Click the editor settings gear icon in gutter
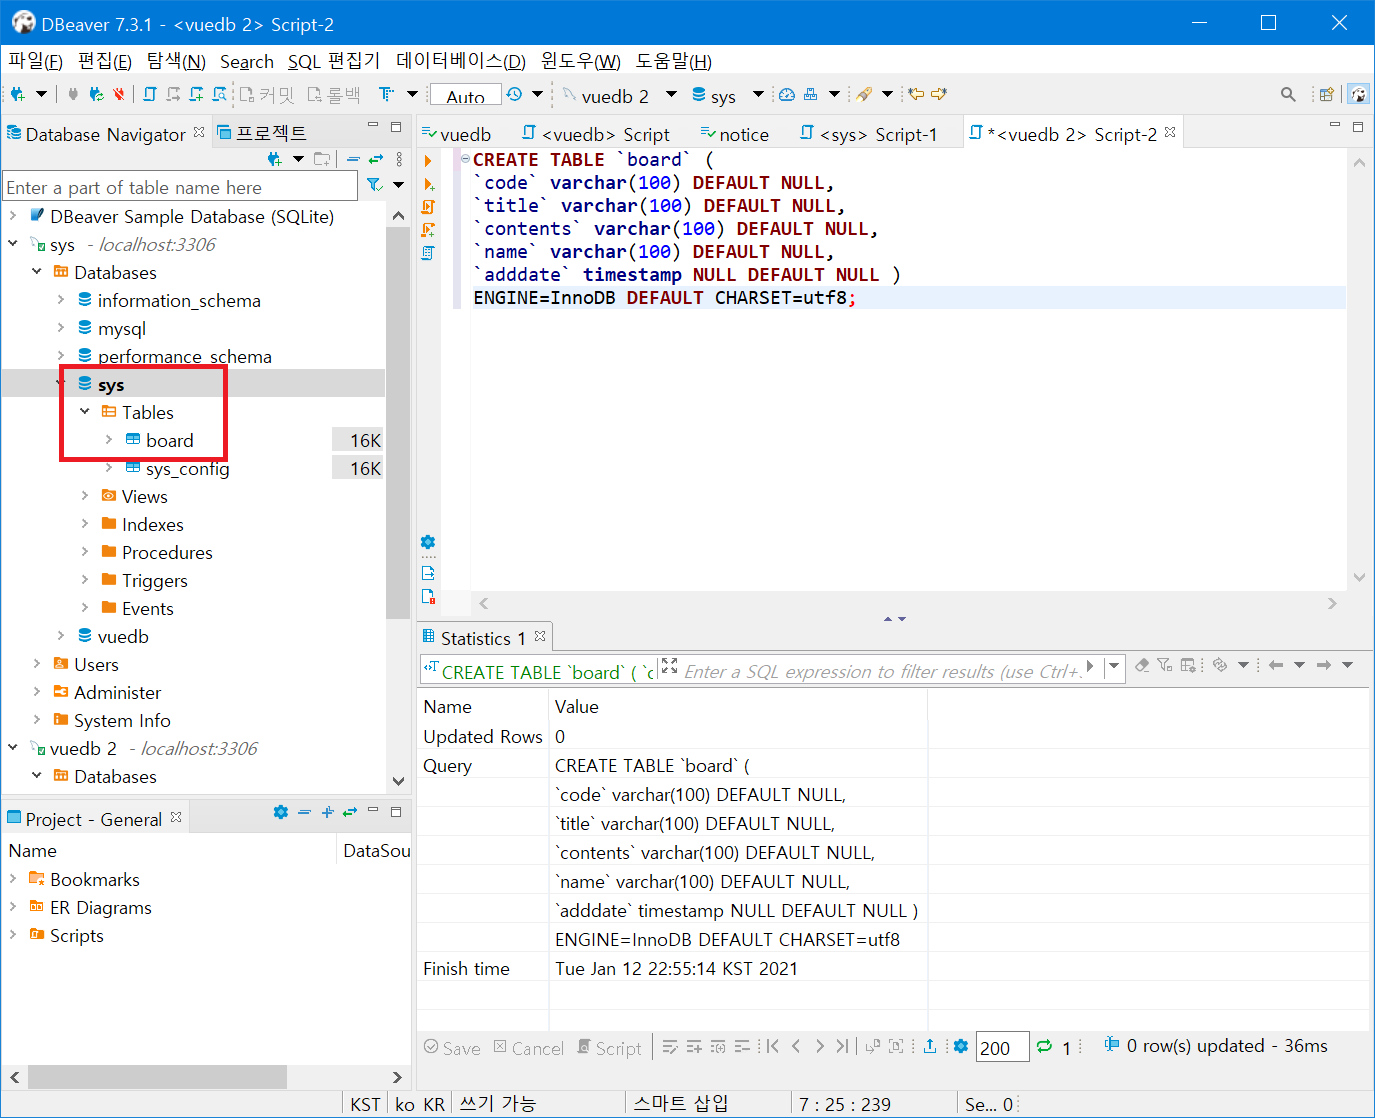Image resolution: width=1375 pixels, height=1118 pixels. pos(428,542)
